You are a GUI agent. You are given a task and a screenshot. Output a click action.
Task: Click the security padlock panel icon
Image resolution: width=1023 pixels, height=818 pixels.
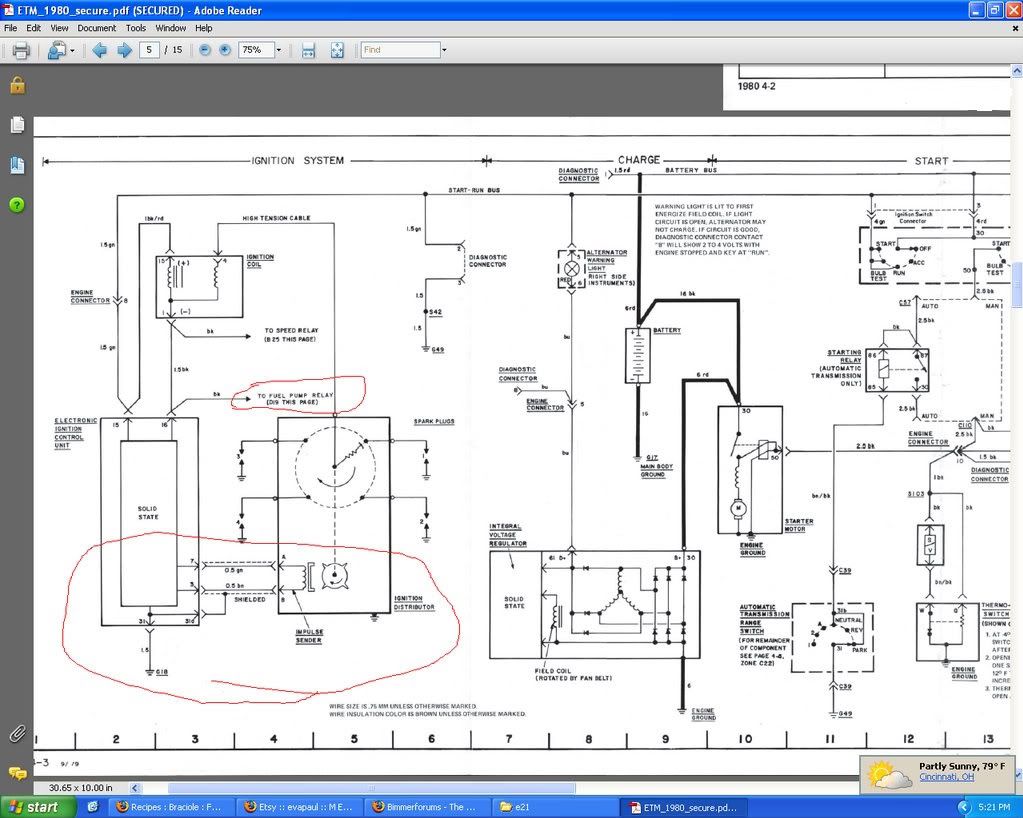(17, 85)
